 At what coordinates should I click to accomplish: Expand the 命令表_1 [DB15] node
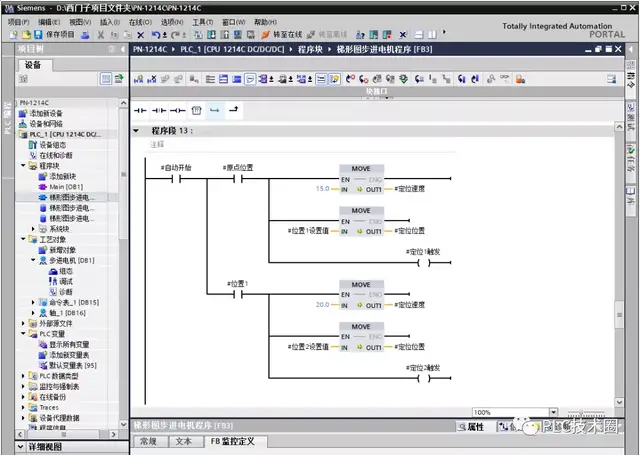coord(33,302)
